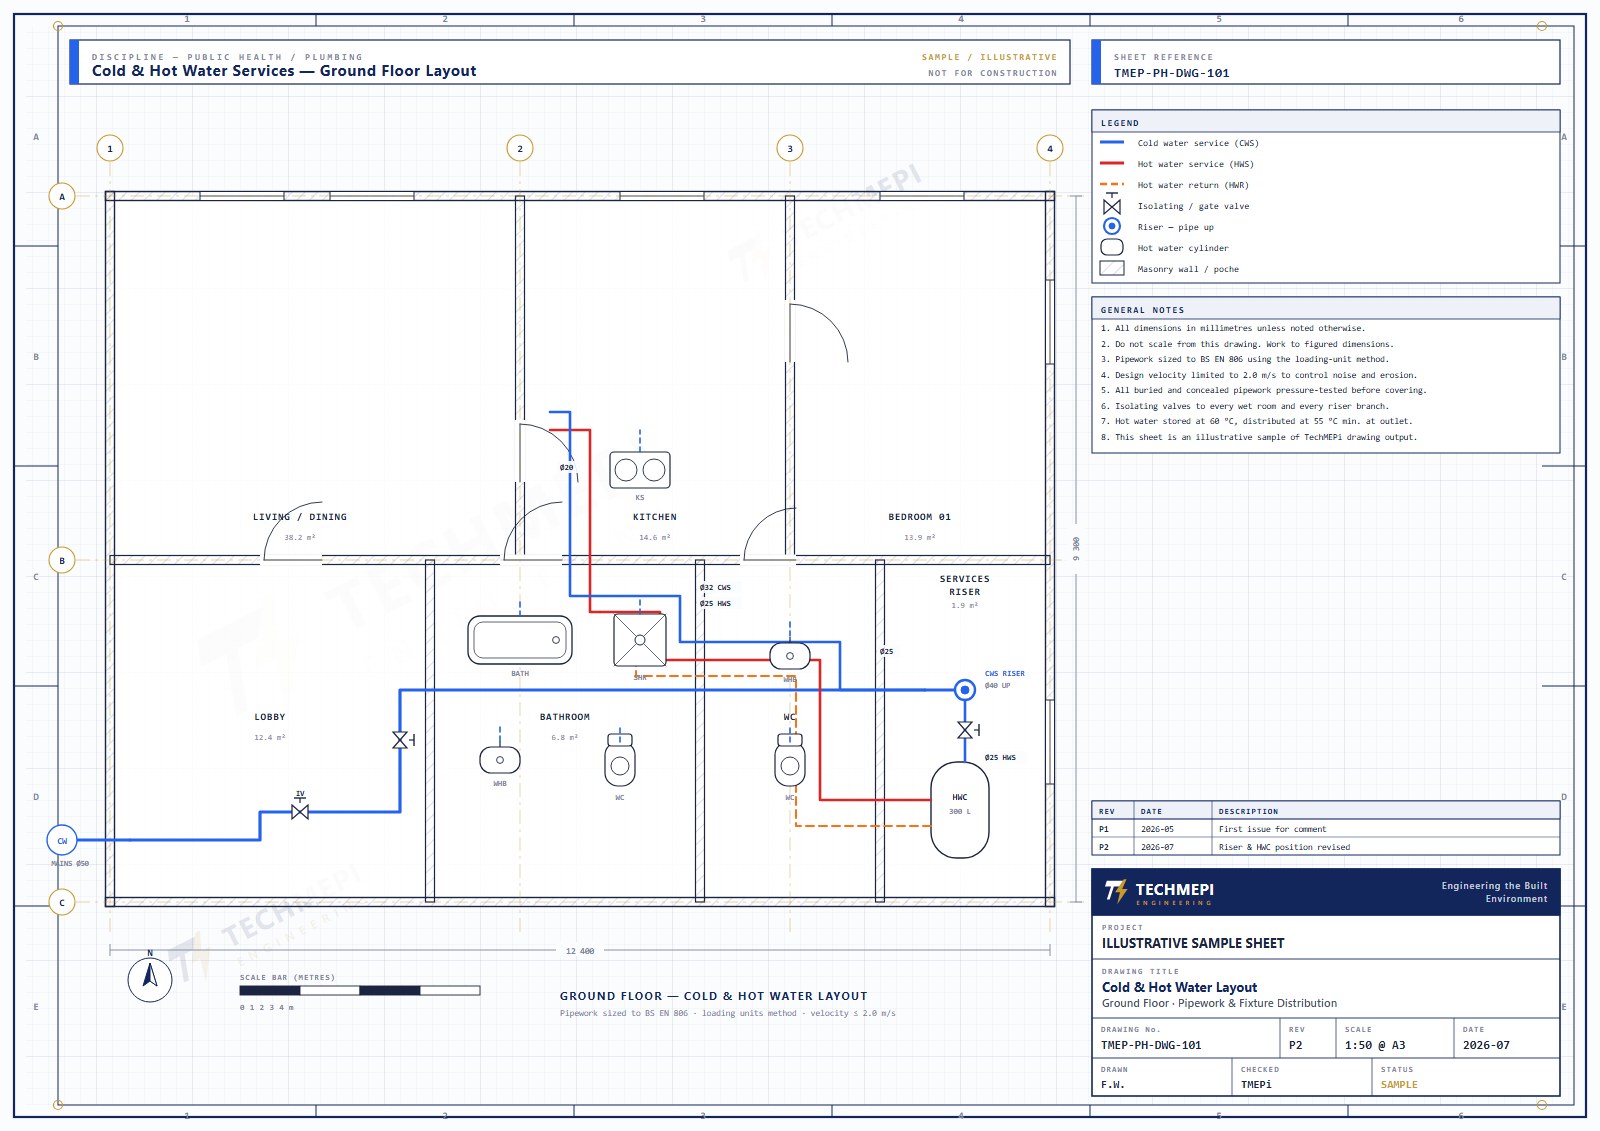
Task: Click the red hot water legend line
Action: (1112, 164)
